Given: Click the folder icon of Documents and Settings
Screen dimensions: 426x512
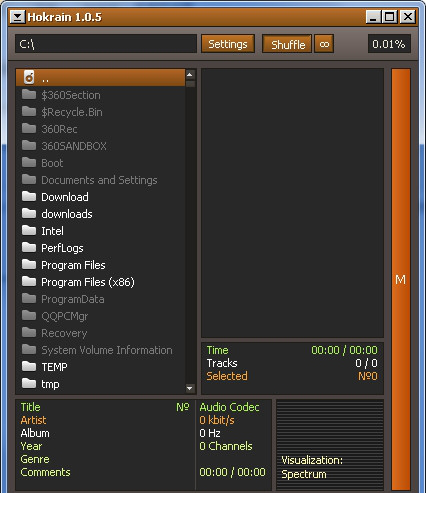Looking at the screenshot, I should [x=29, y=180].
